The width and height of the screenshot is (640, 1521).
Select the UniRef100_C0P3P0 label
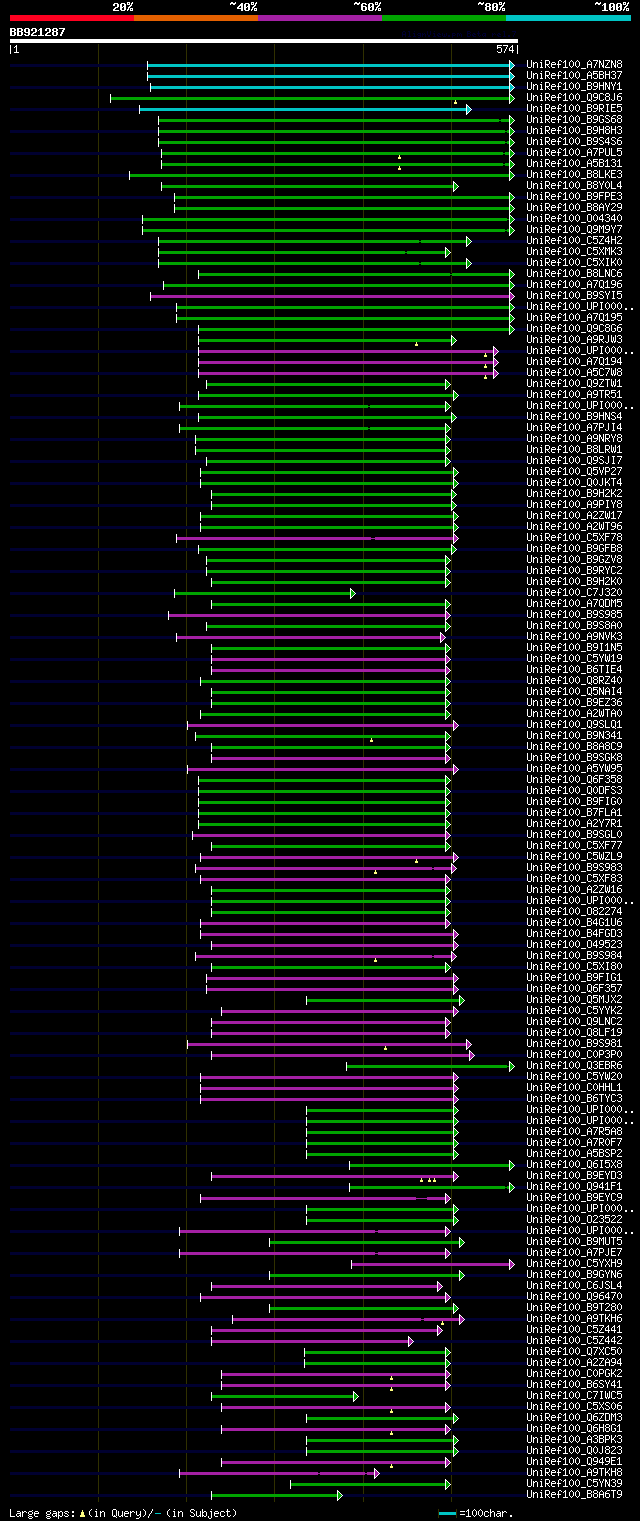point(574,1054)
